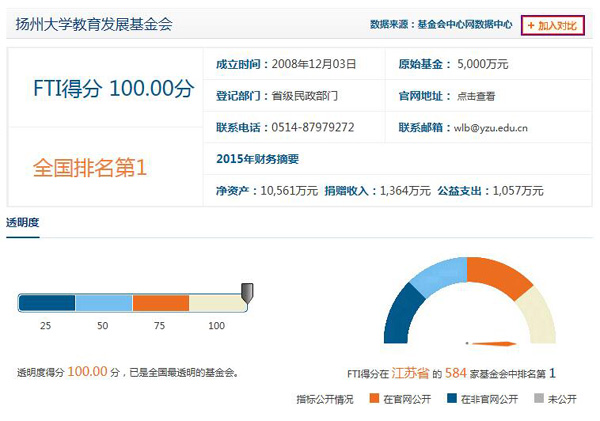600x421 pixels.
Task: Click the 扬州大学教育发展基金会 title
Action: coord(94,24)
